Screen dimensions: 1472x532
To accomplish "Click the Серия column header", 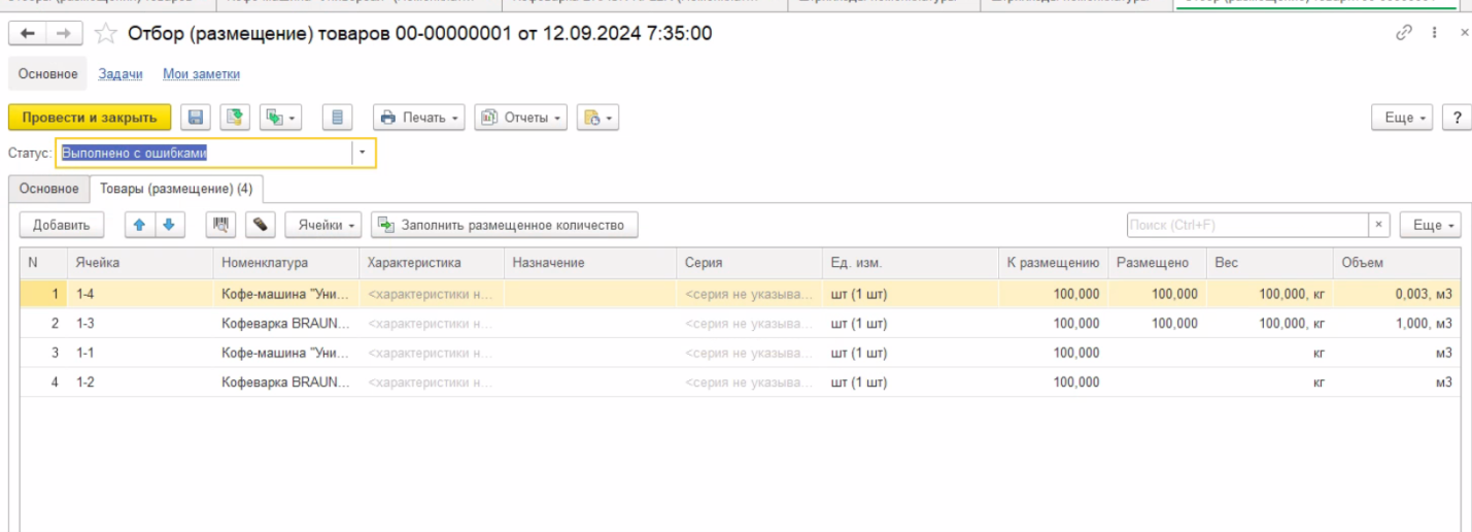I will point(749,263).
